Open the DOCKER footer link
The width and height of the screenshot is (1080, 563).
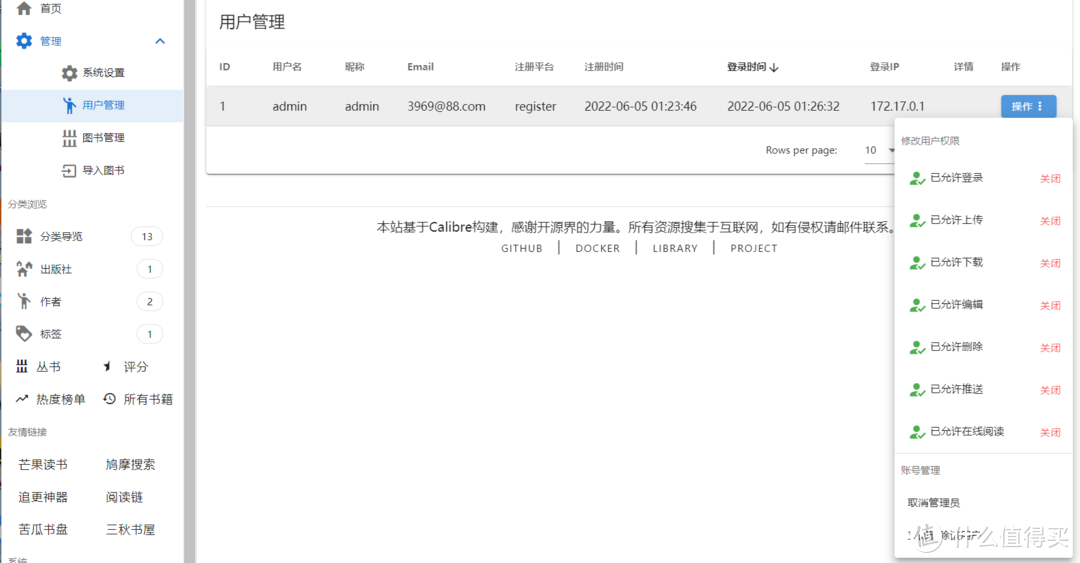[x=597, y=248]
